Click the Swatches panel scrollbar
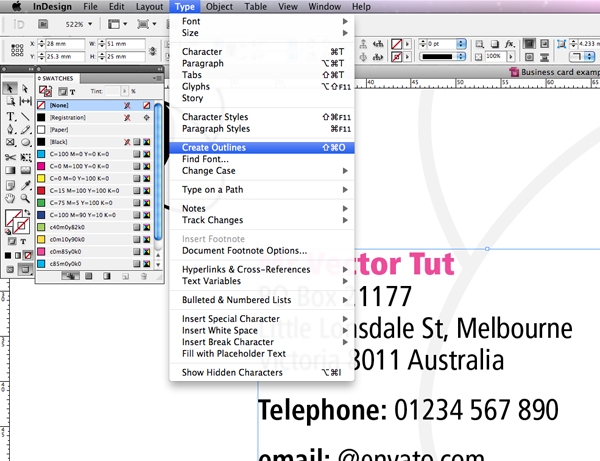Image resolution: width=600 pixels, height=461 pixels. click(158, 172)
